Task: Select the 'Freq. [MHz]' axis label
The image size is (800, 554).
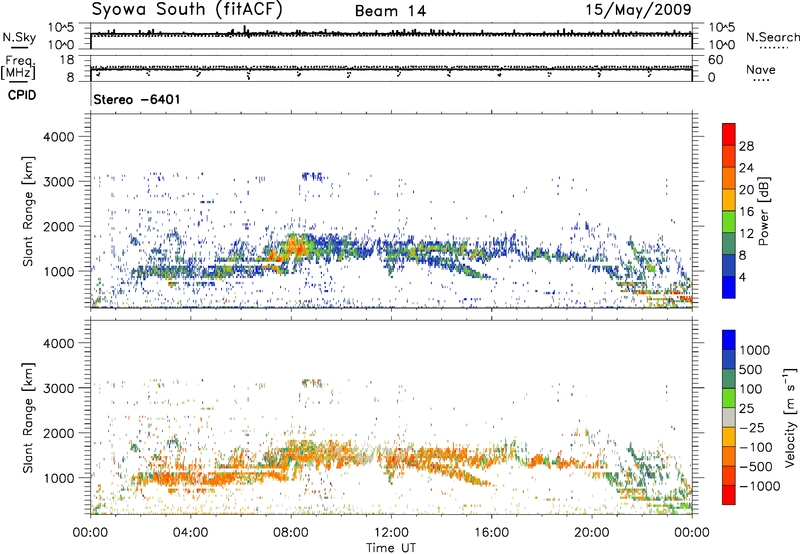Action: pos(18,68)
